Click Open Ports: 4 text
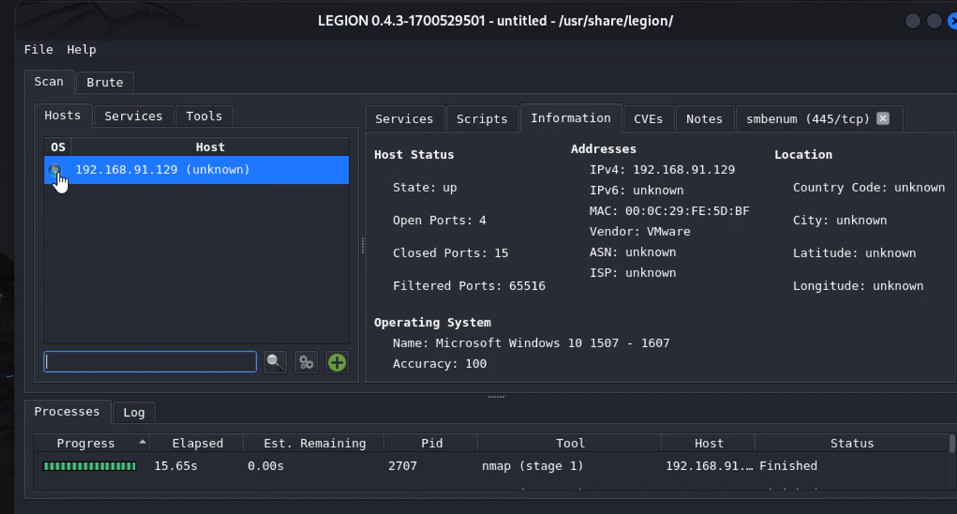 point(439,220)
